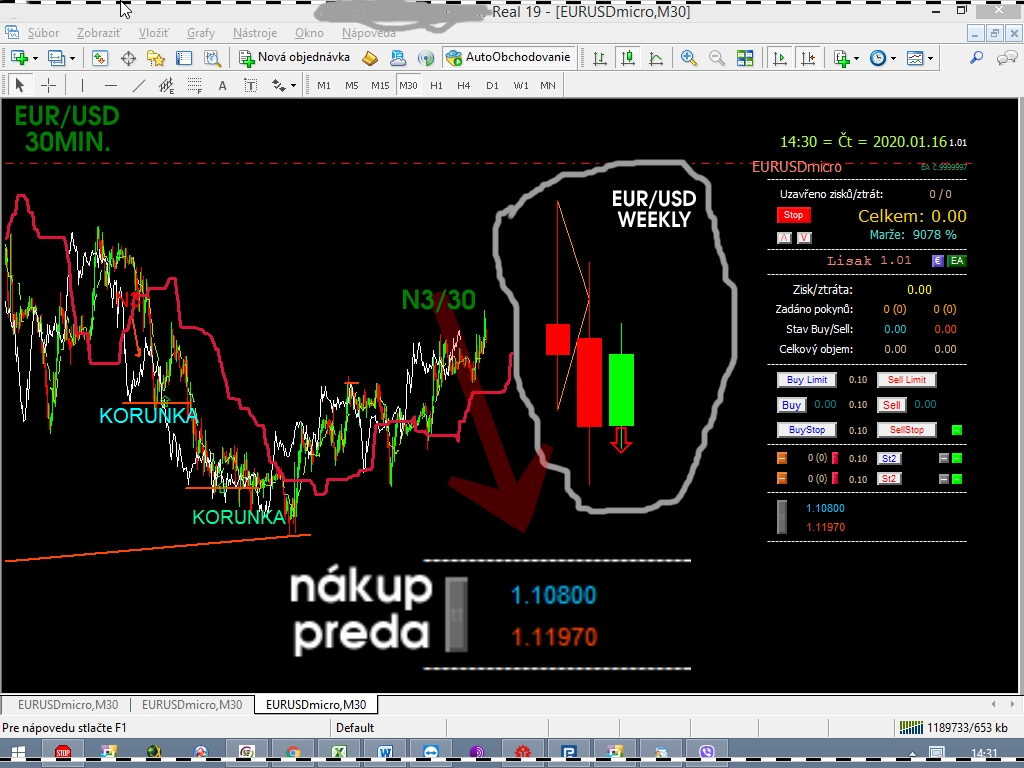Open Windows Start button

coord(18,752)
